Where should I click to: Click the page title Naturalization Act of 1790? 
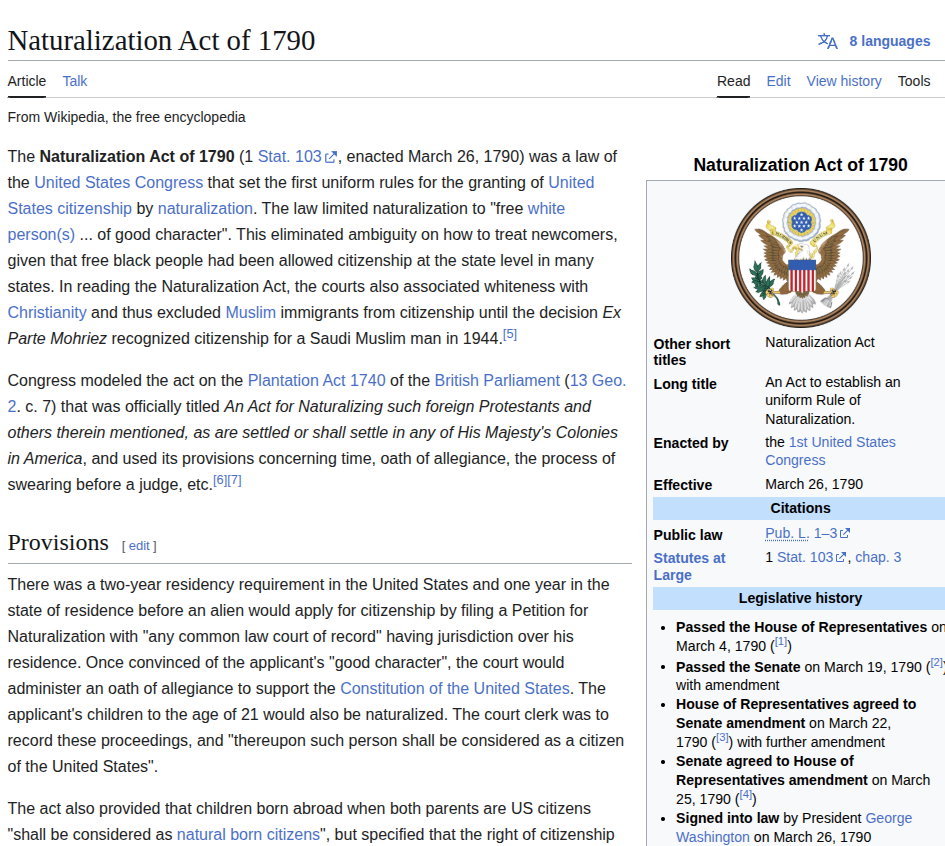tap(162, 41)
